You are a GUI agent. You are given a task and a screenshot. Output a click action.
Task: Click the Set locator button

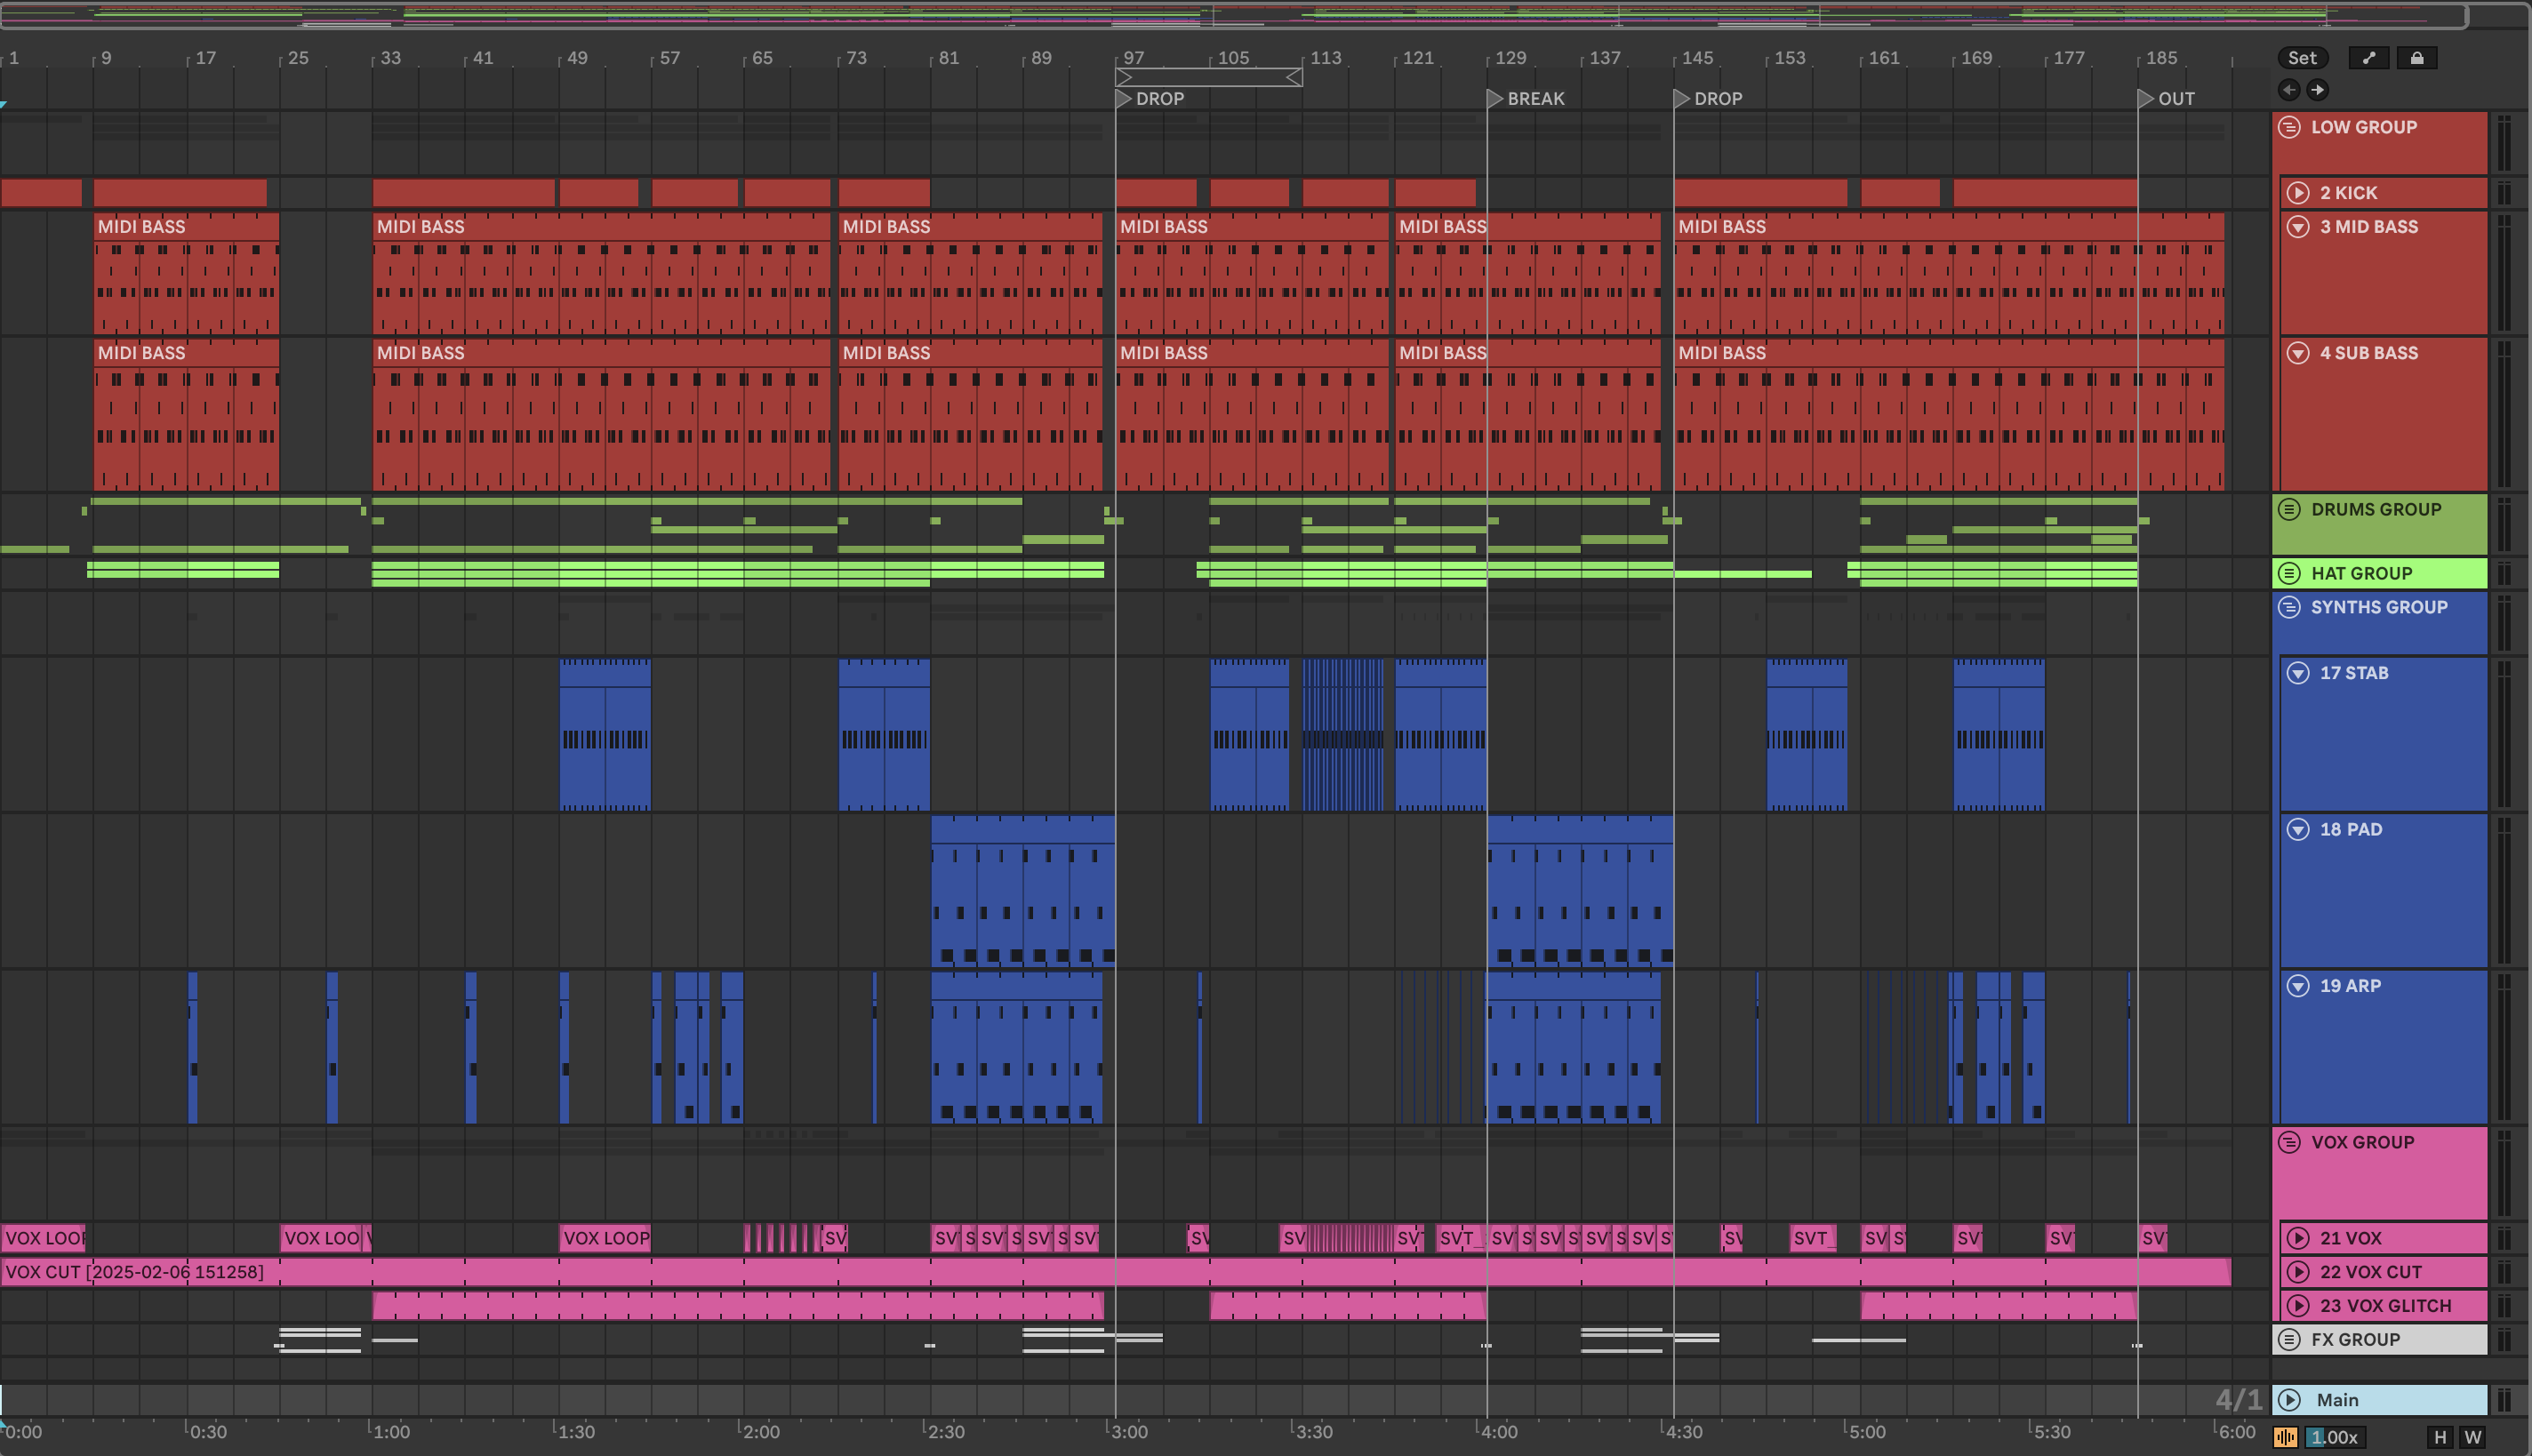coord(2302,58)
